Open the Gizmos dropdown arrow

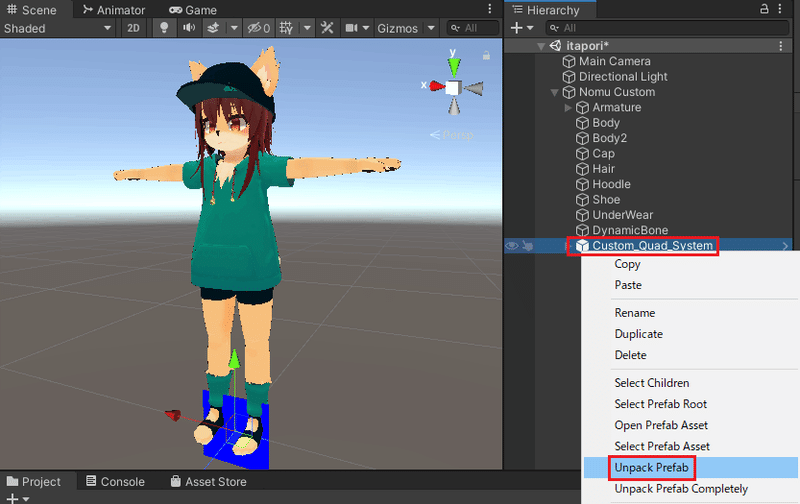tap(431, 28)
